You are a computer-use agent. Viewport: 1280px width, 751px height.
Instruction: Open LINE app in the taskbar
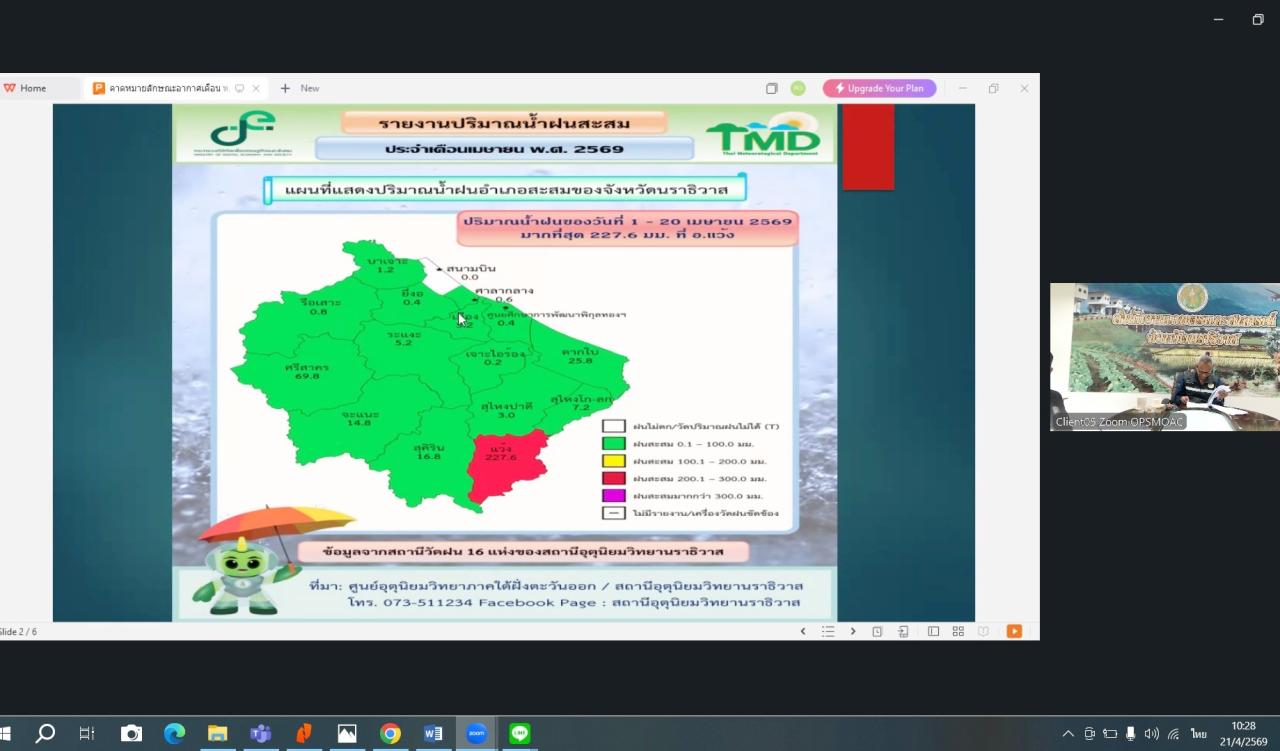pyautogui.click(x=519, y=733)
